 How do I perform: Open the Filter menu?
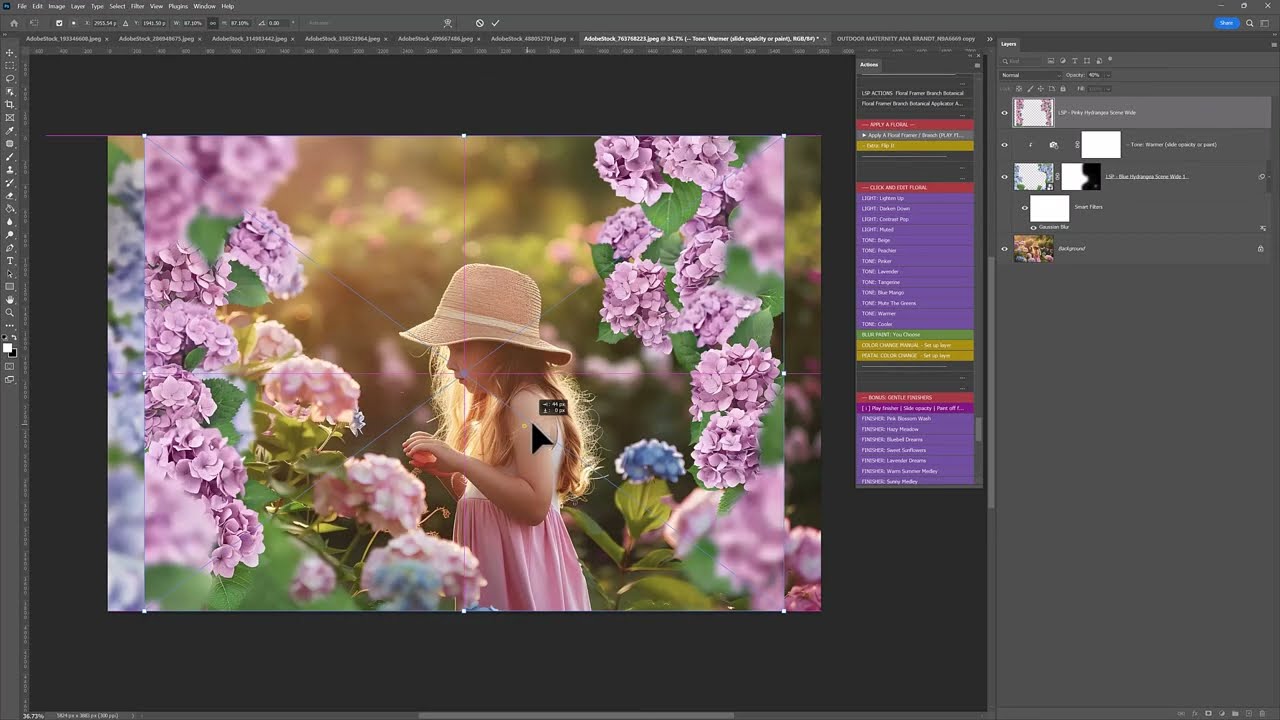[x=138, y=6]
